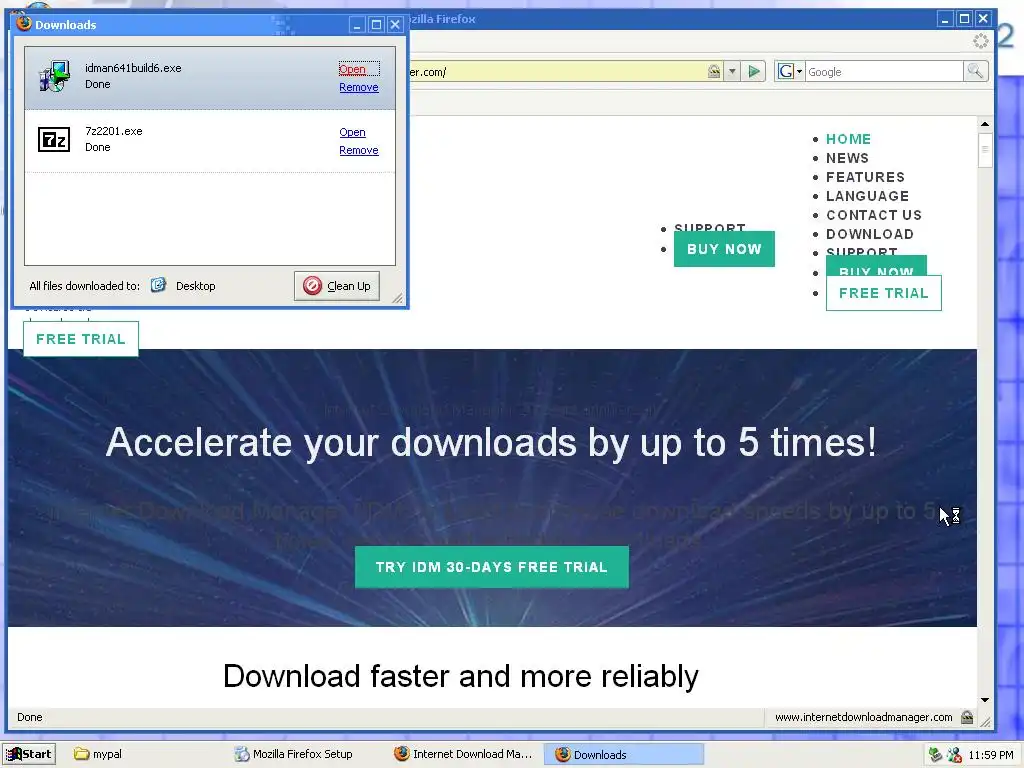Open FEATURES in the site navigation
The width and height of the screenshot is (1024, 768).
coord(865,177)
